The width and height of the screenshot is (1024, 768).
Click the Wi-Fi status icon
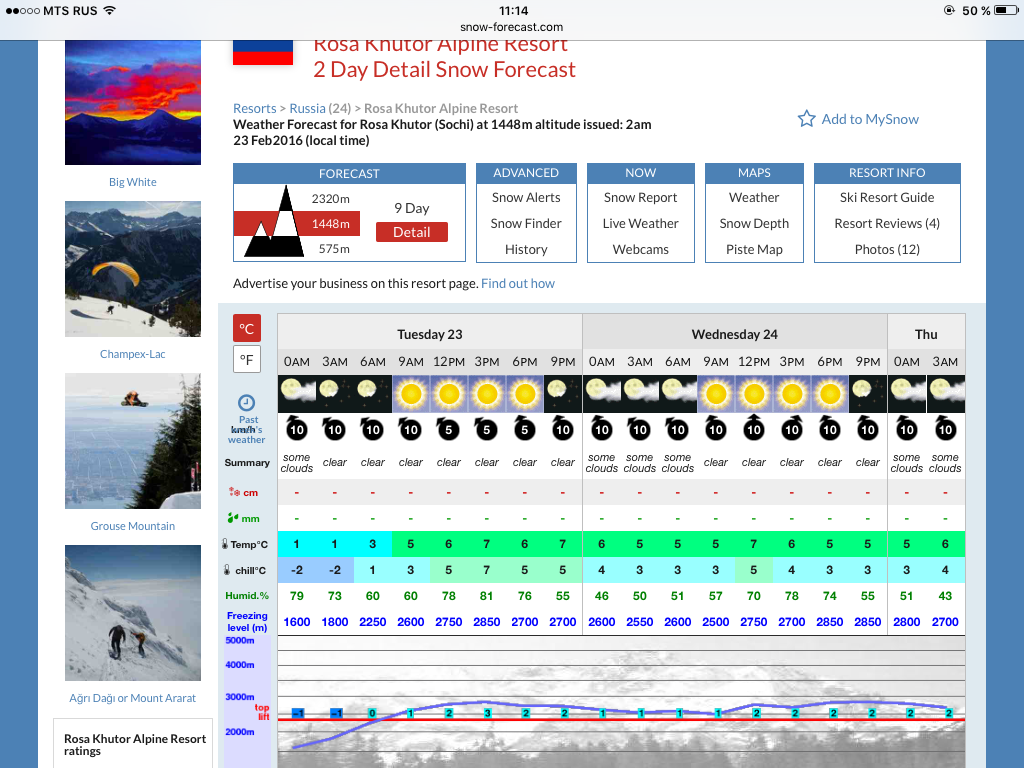pos(110,10)
